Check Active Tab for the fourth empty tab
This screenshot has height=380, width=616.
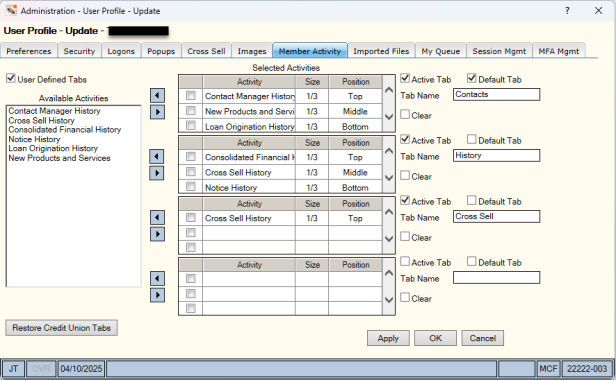405,261
